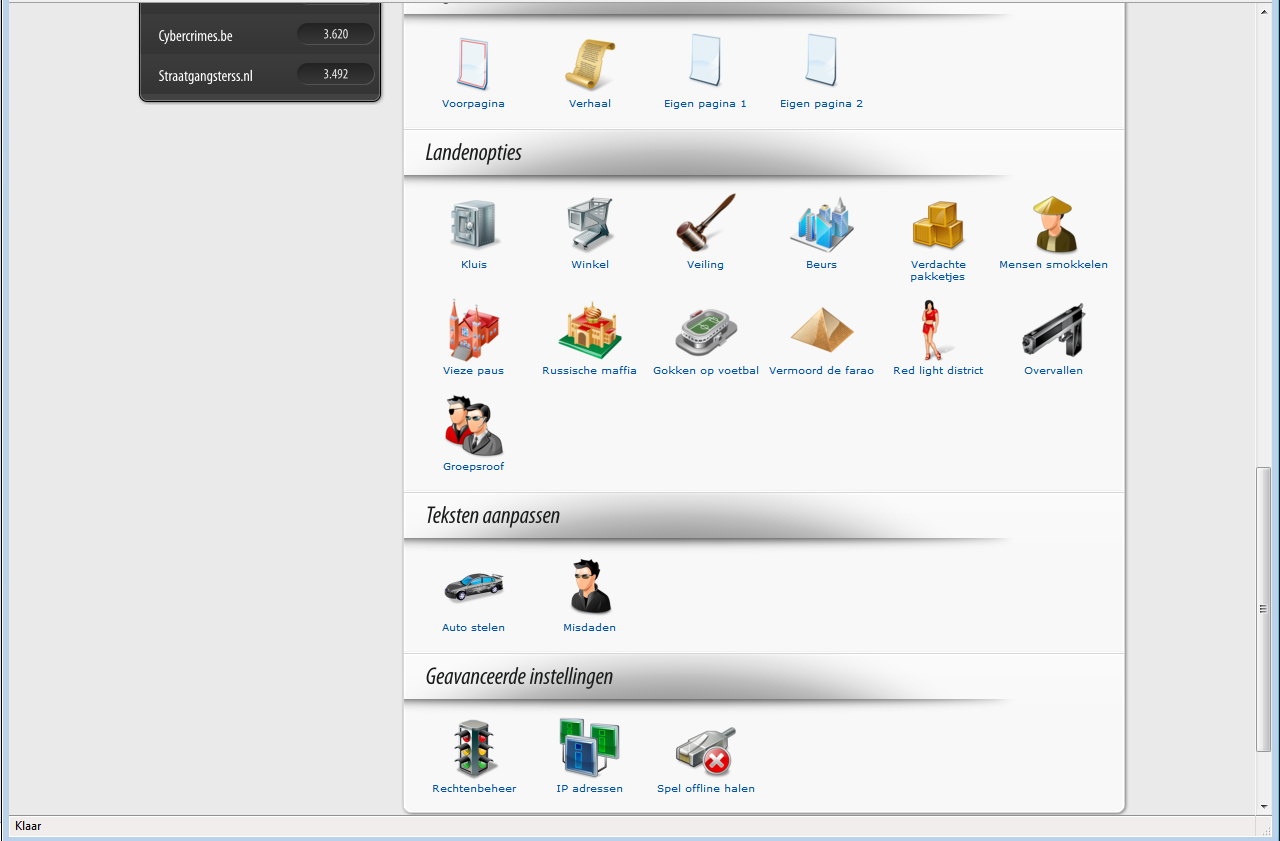Click the 3.620 score badge
This screenshot has height=841, width=1280.
[x=335, y=34]
